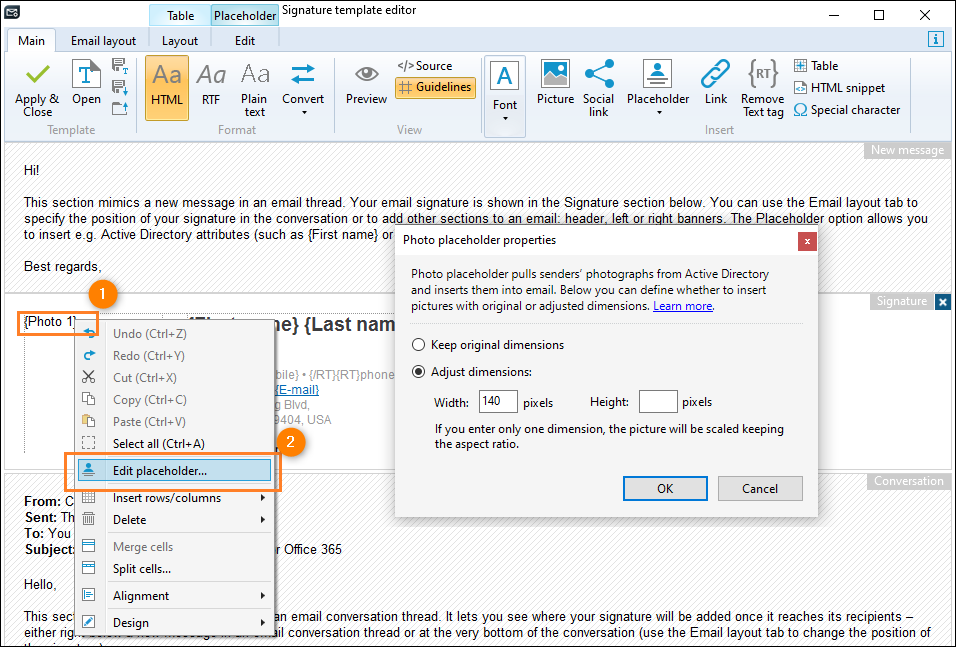The height and width of the screenshot is (647, 956).
Task: Open the Font dropdown
Action: [x=505, y=96]
